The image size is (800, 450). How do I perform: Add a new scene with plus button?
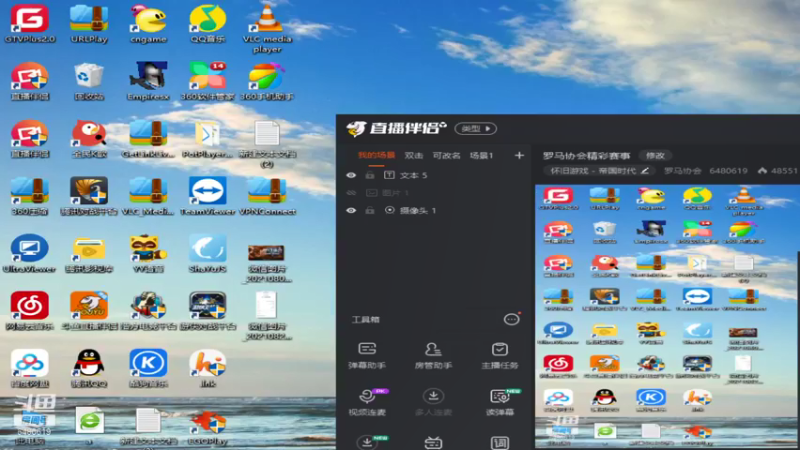519,155
